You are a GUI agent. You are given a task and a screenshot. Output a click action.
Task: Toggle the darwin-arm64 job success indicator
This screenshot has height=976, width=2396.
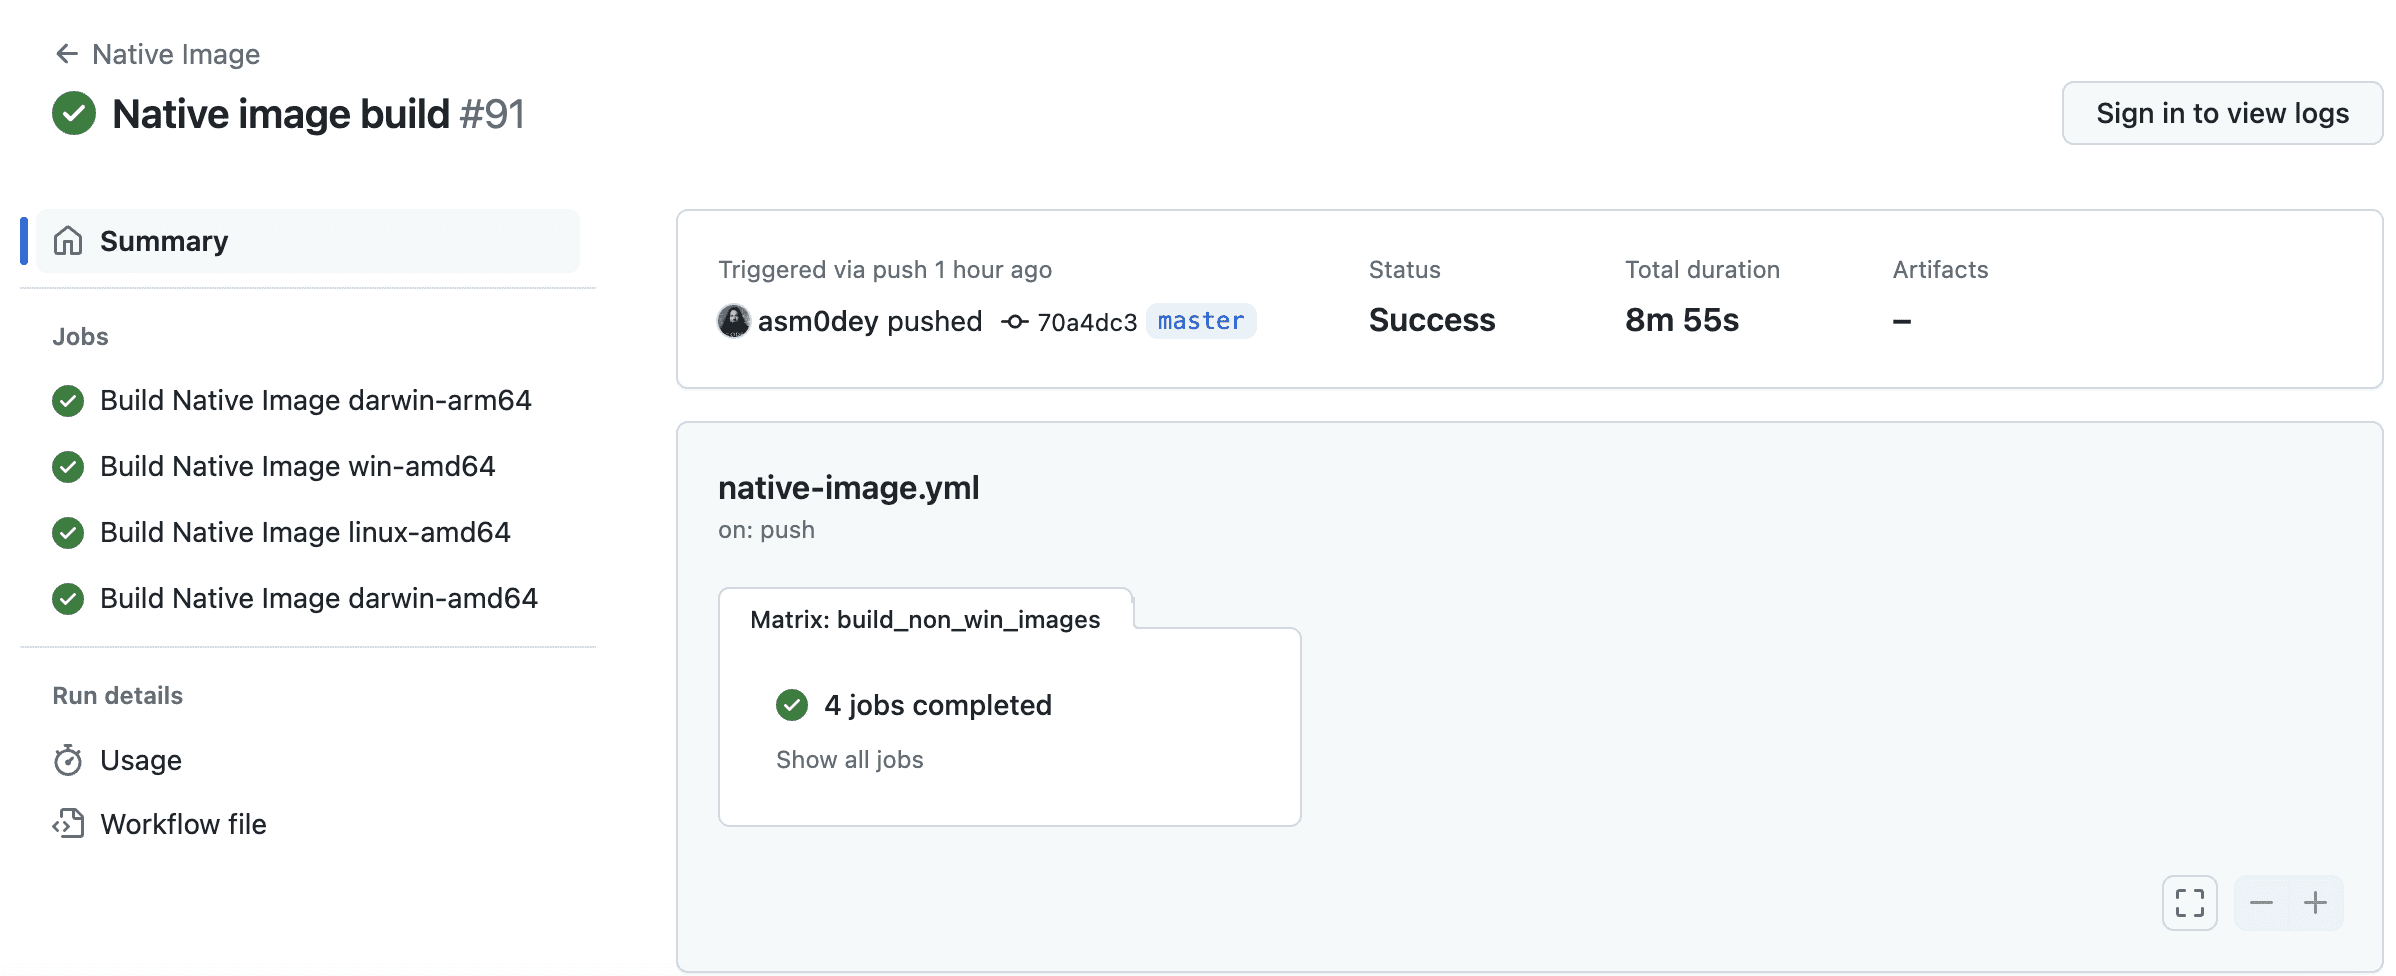[67, 400]
